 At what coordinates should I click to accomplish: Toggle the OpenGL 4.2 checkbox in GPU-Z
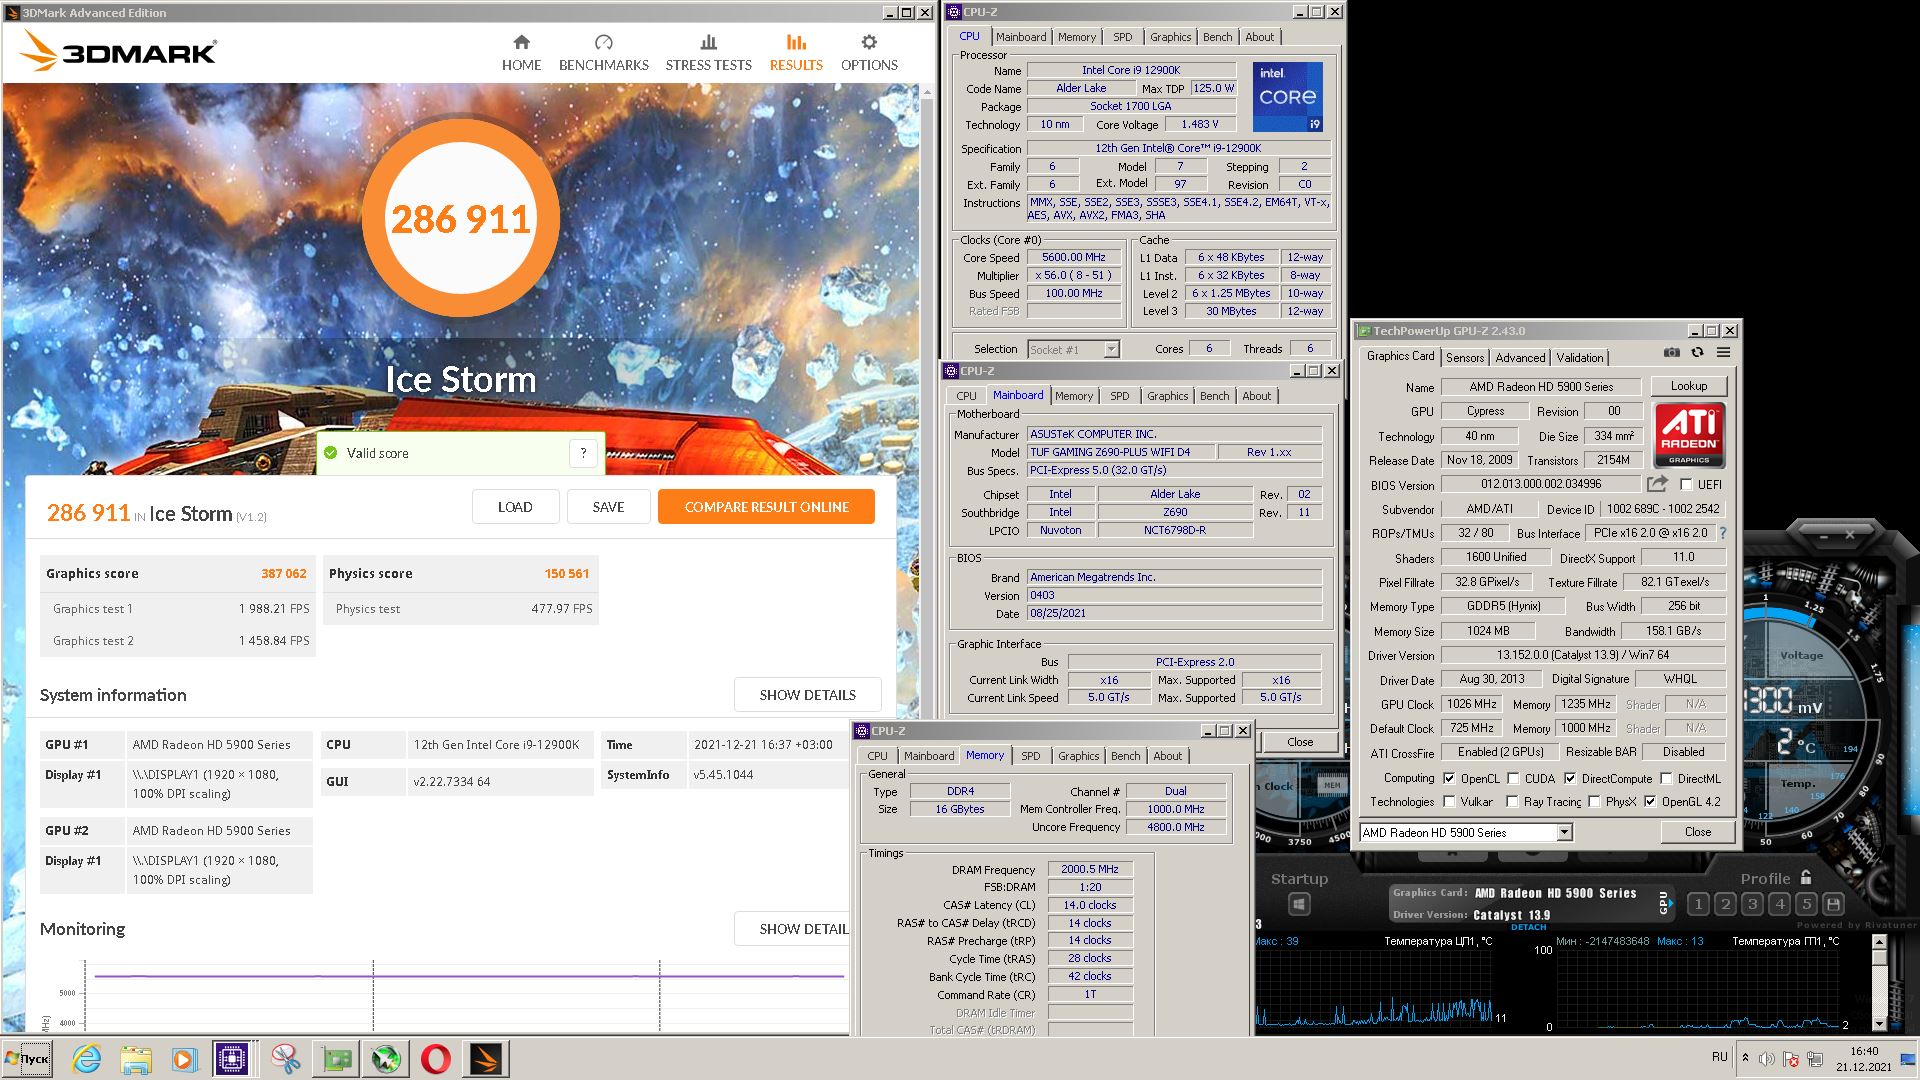click(x=1650, y=801)
